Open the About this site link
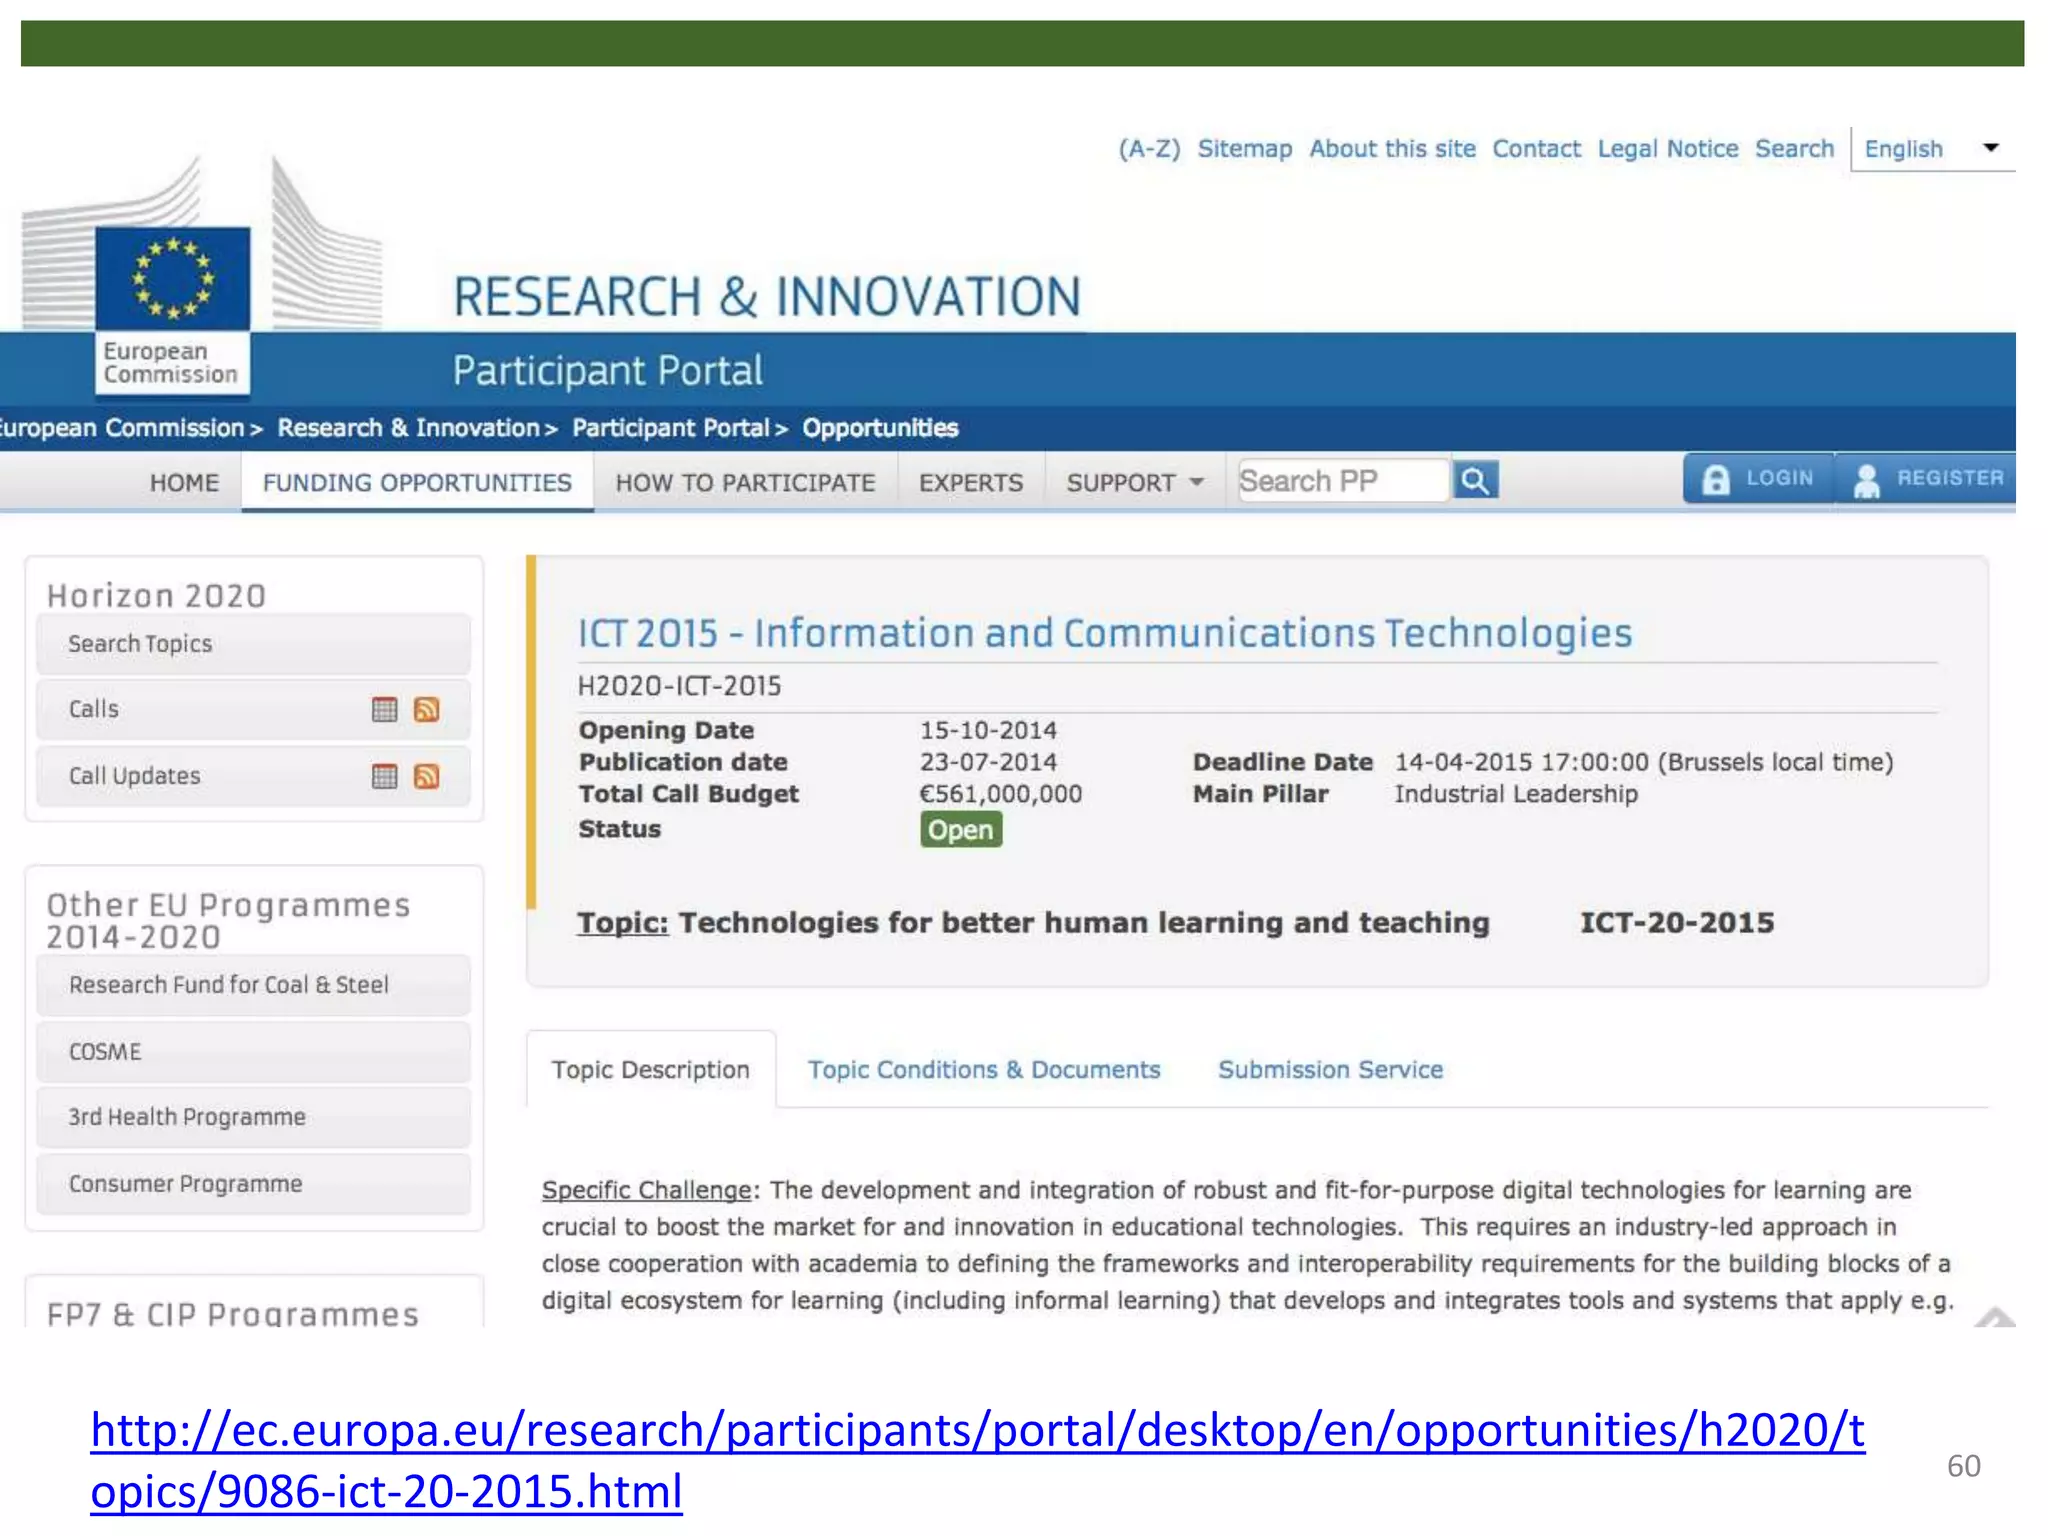The width and height of the screenshot is (2048, 1536). point(1393,149)
